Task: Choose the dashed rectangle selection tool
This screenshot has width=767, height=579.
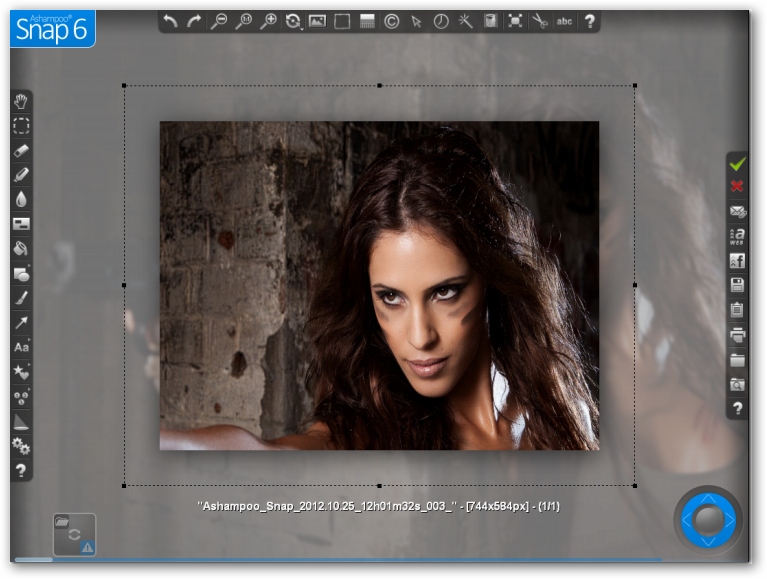Action: [21, 126]
